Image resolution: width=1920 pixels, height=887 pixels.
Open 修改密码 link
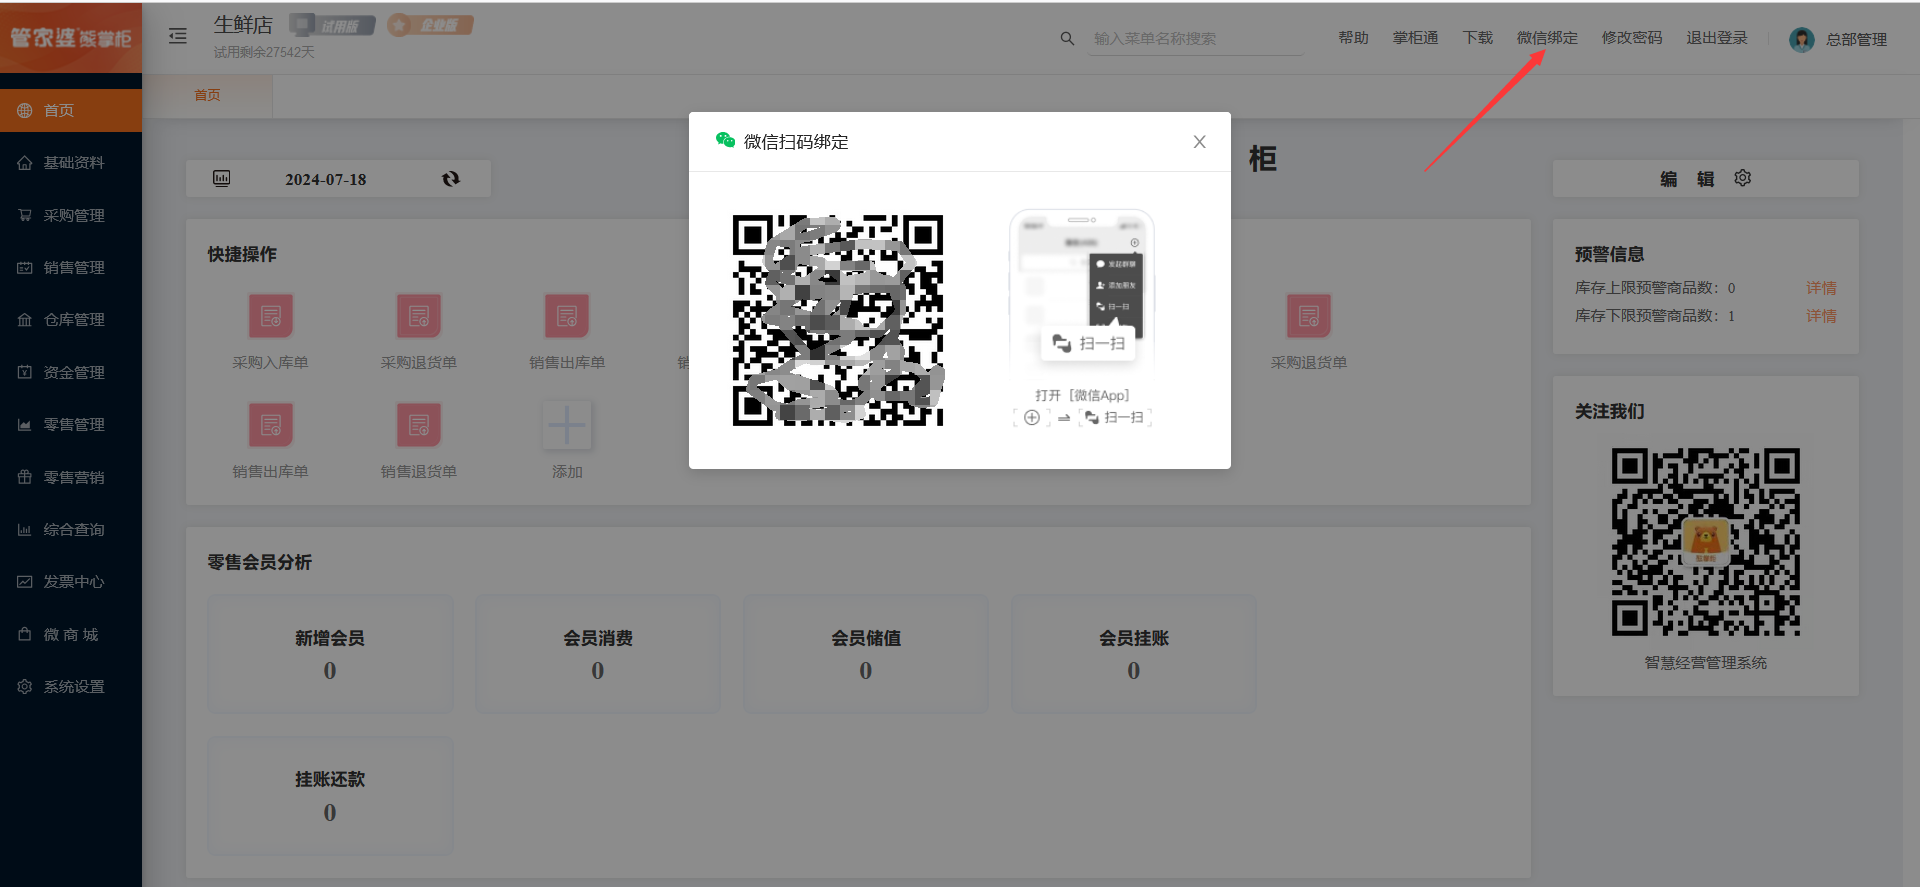click(1632, 38)
